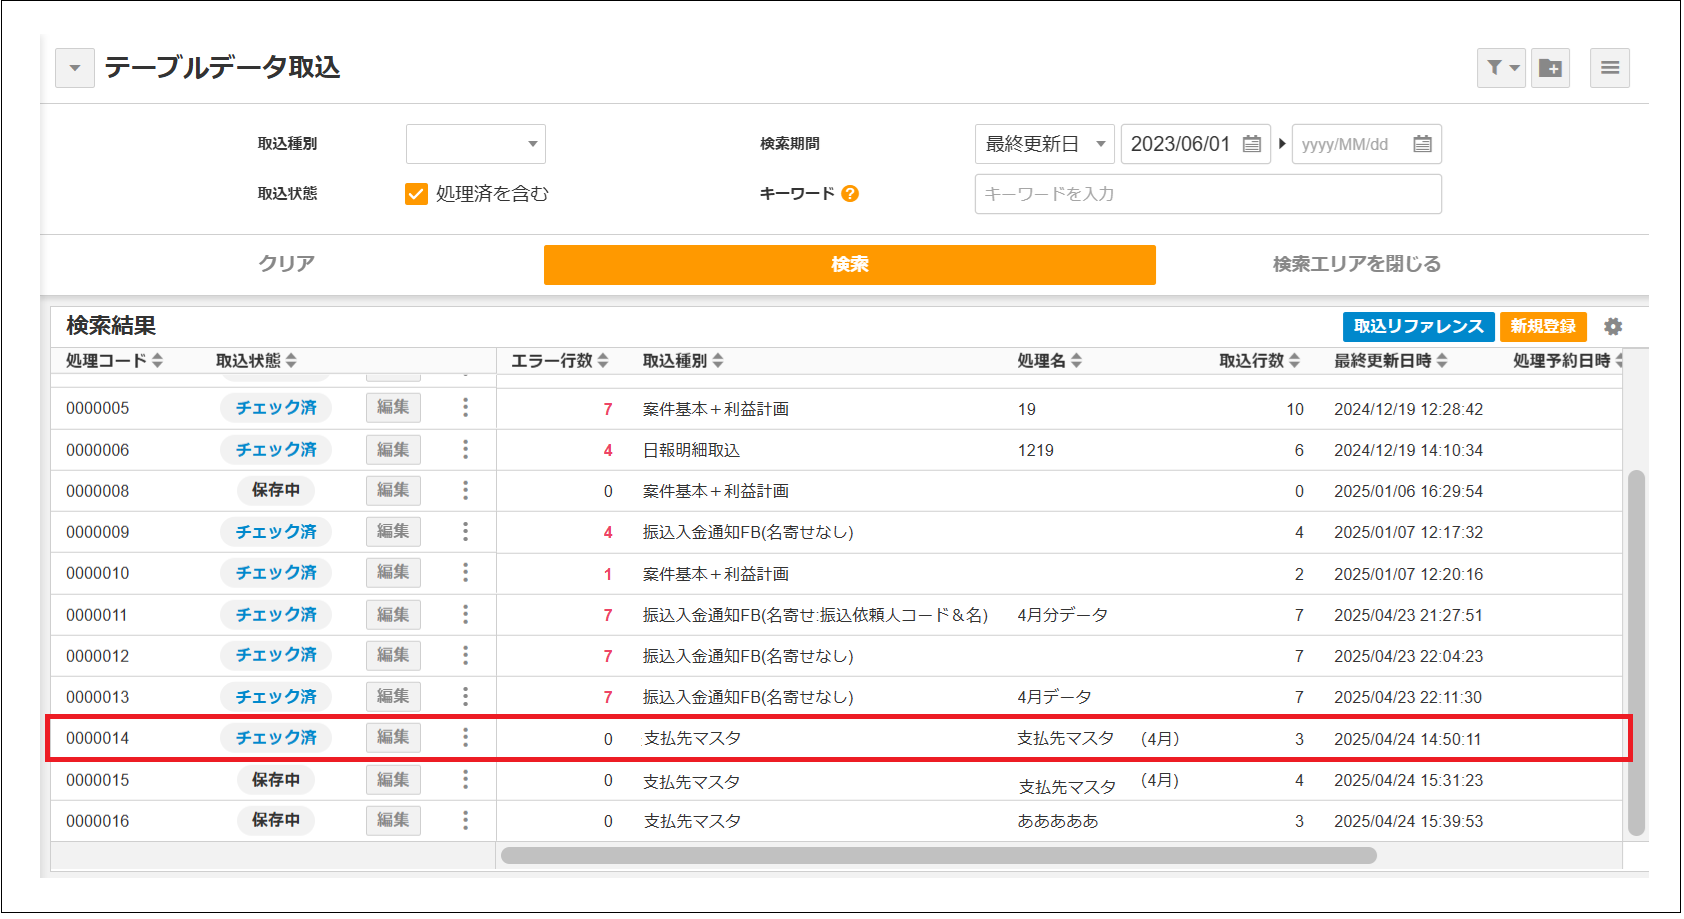The image size is (1684, 919).
Task: Expand the title dropdown arrow beside テーブルデータ取込
Action: [x=75, y=68]
